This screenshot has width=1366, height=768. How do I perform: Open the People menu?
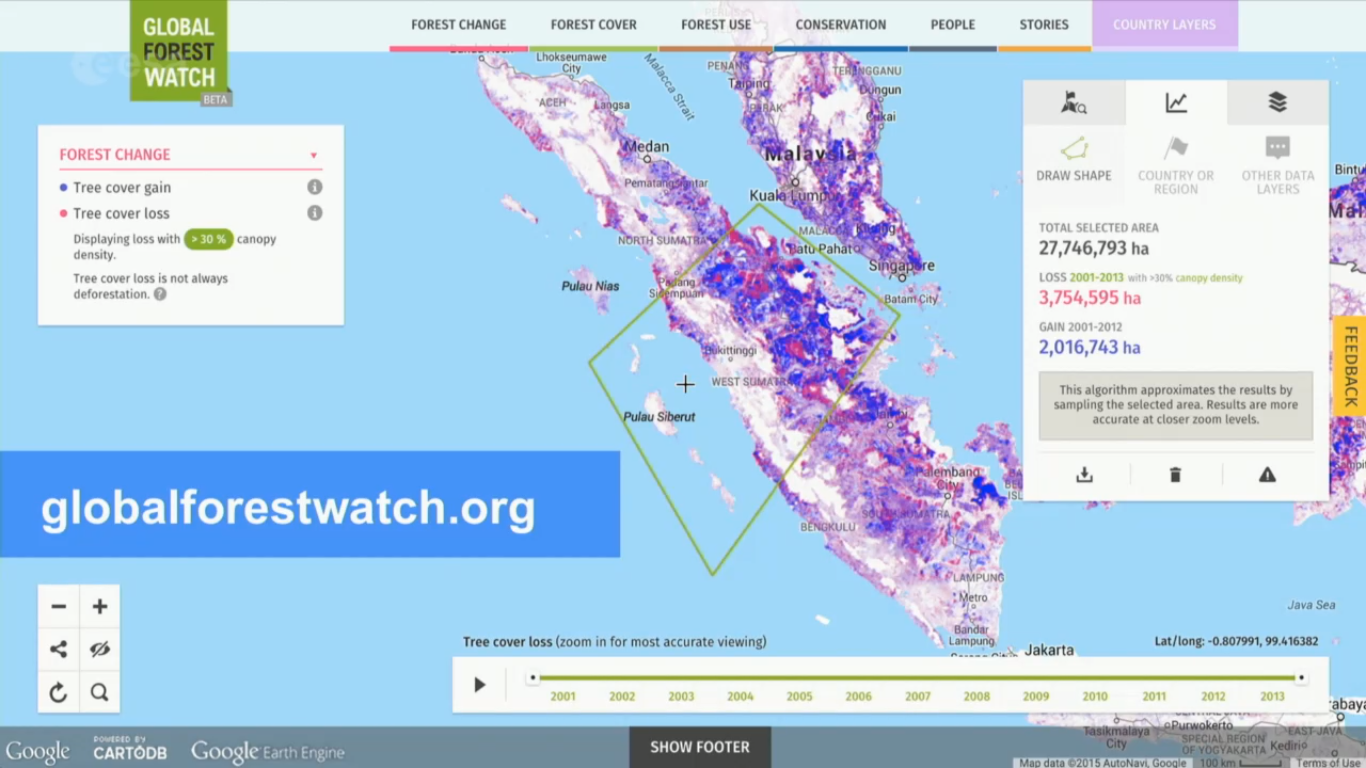click(953, 25)
